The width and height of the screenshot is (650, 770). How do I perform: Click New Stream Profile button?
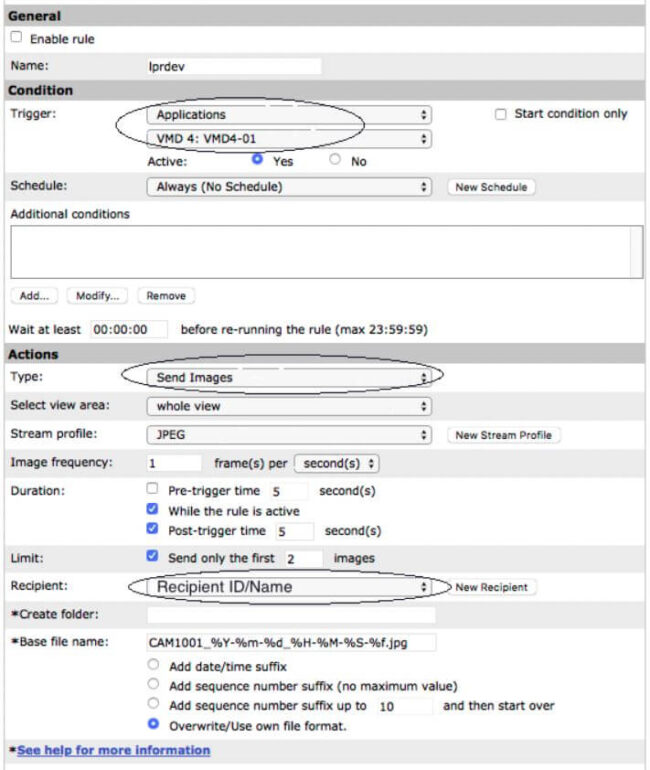pyautogui.click(x=503, y=435)
